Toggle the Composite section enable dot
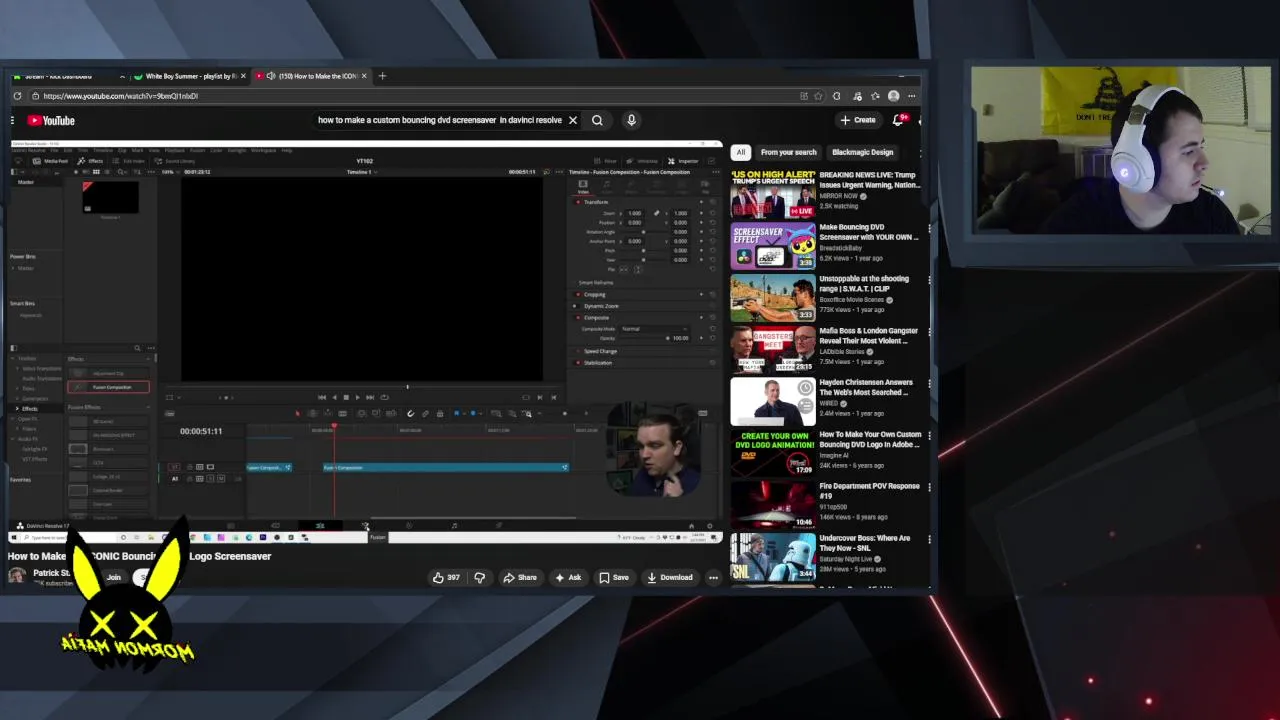Screen dimensions: 1280x720 coord(578,317)
